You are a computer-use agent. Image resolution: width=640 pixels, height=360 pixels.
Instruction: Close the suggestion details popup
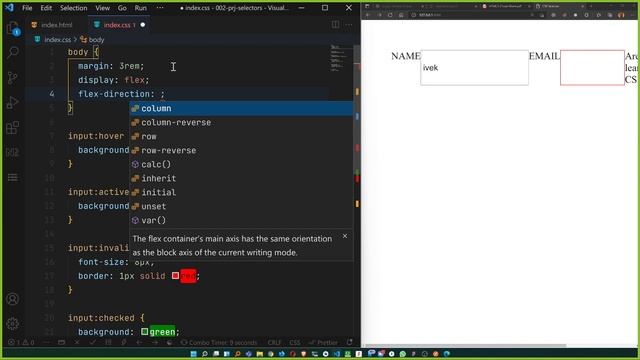point(345,236)
